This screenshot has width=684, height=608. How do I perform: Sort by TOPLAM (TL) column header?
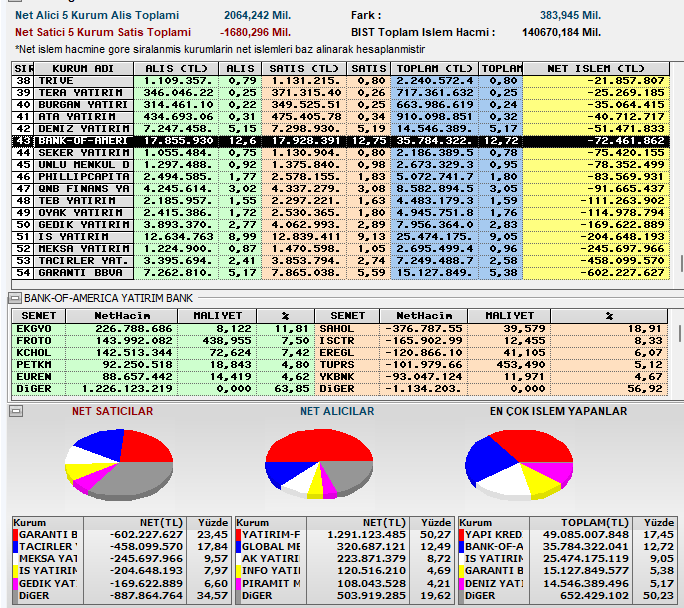pos(434,68)
